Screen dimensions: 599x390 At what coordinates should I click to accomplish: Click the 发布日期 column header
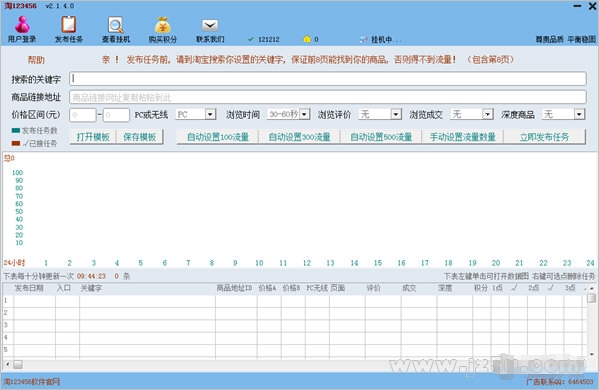(29, 288)
